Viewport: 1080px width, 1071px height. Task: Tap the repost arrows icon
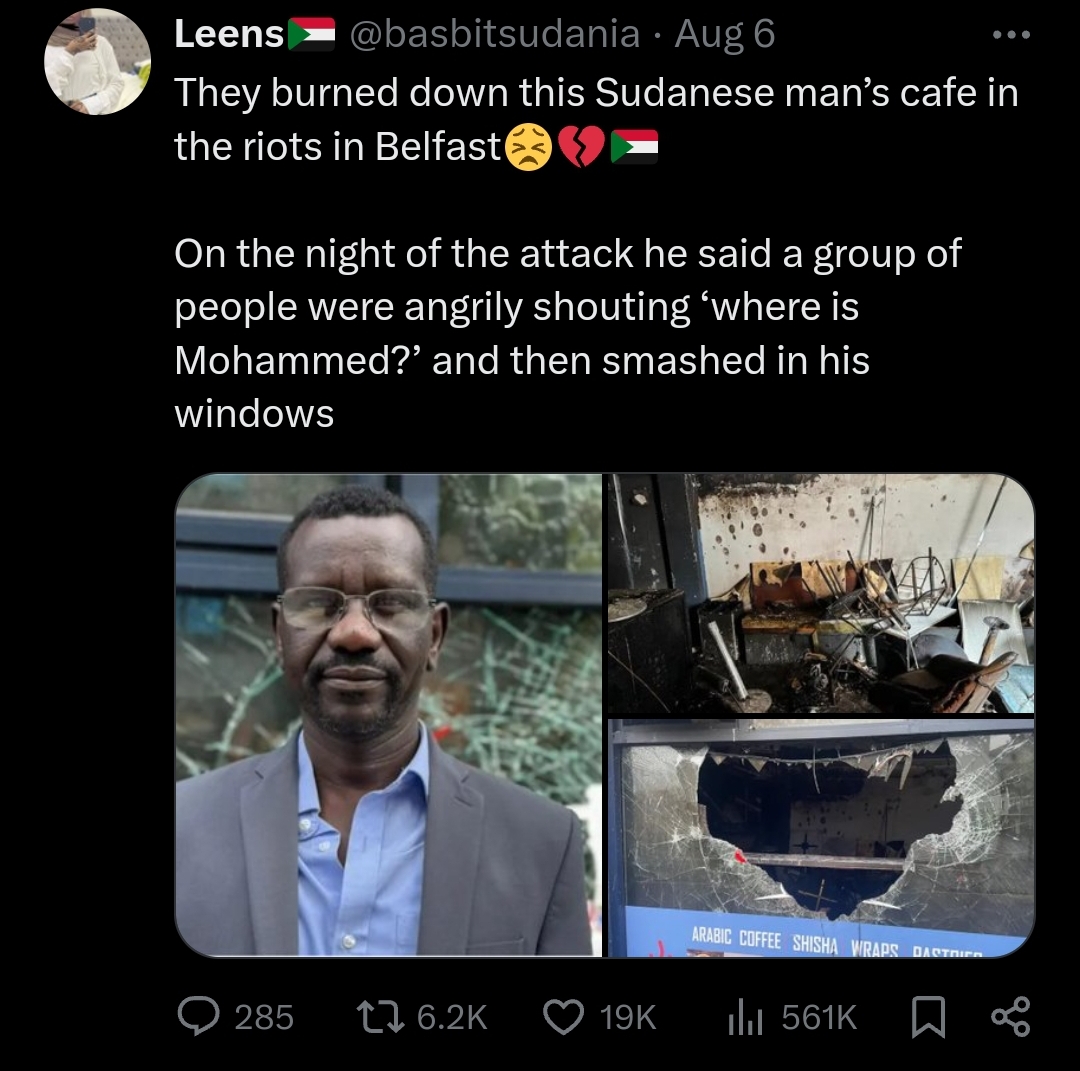pos(380,1017)
